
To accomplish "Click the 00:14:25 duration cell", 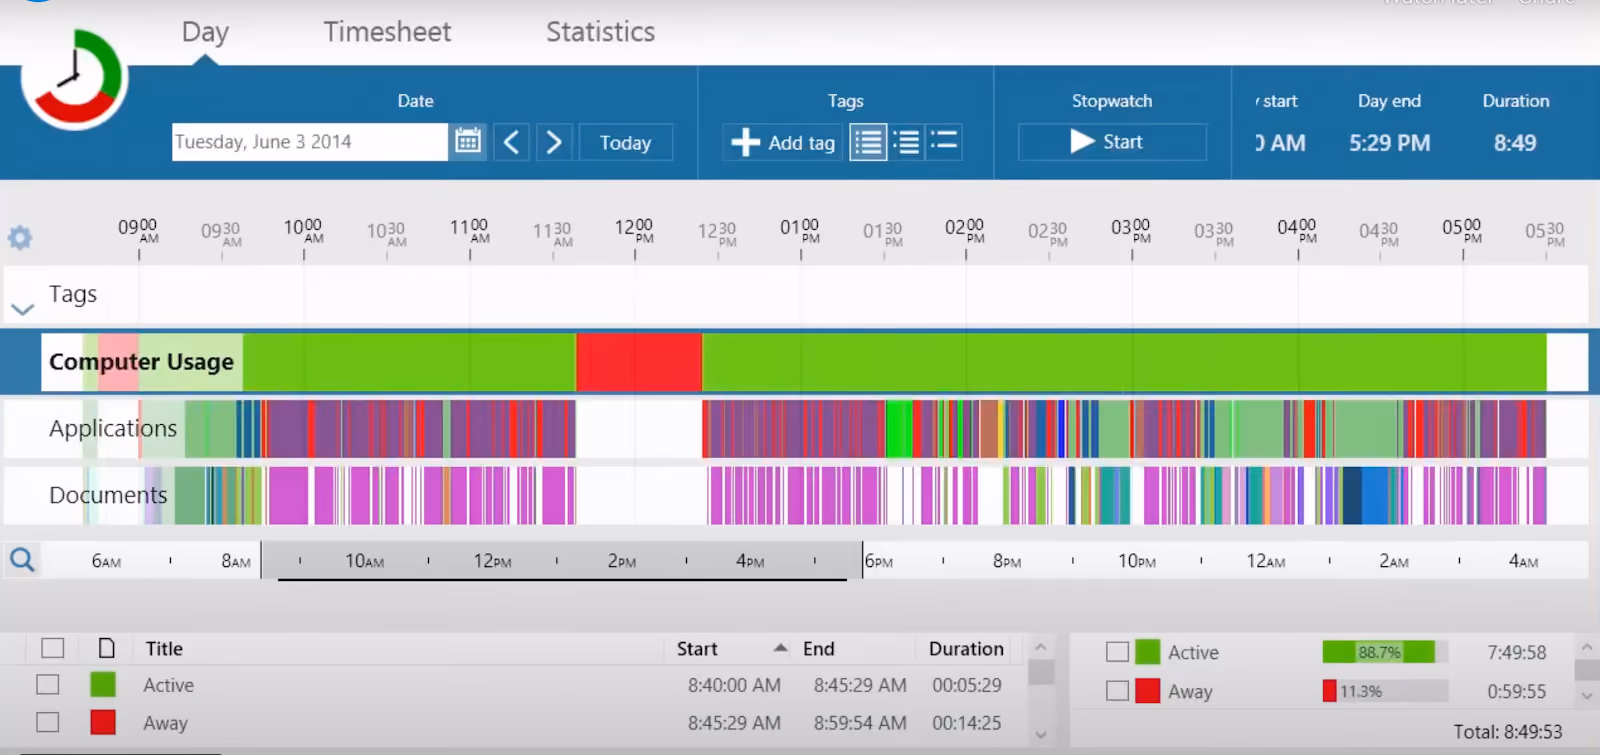I will coord(966,723).
